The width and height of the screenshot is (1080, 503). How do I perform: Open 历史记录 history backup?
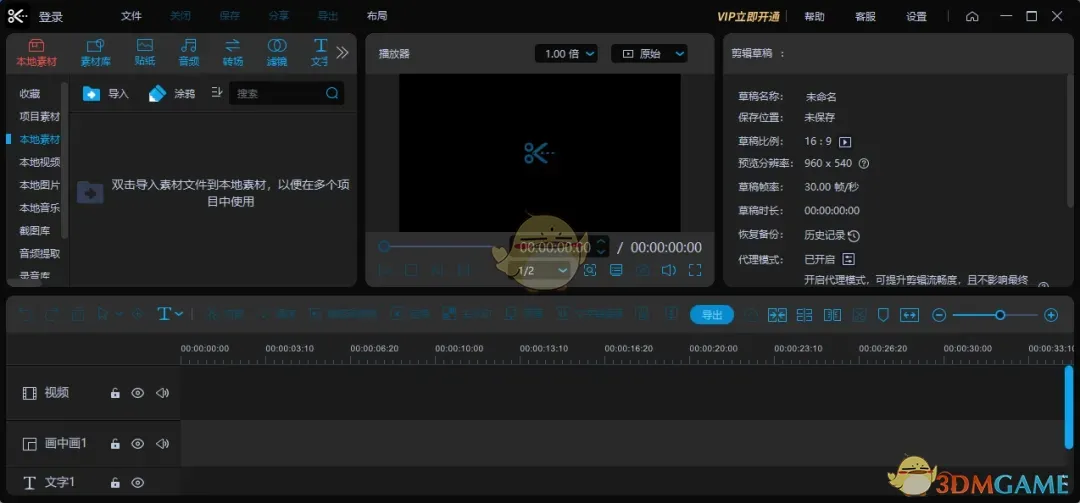(832, 235)
